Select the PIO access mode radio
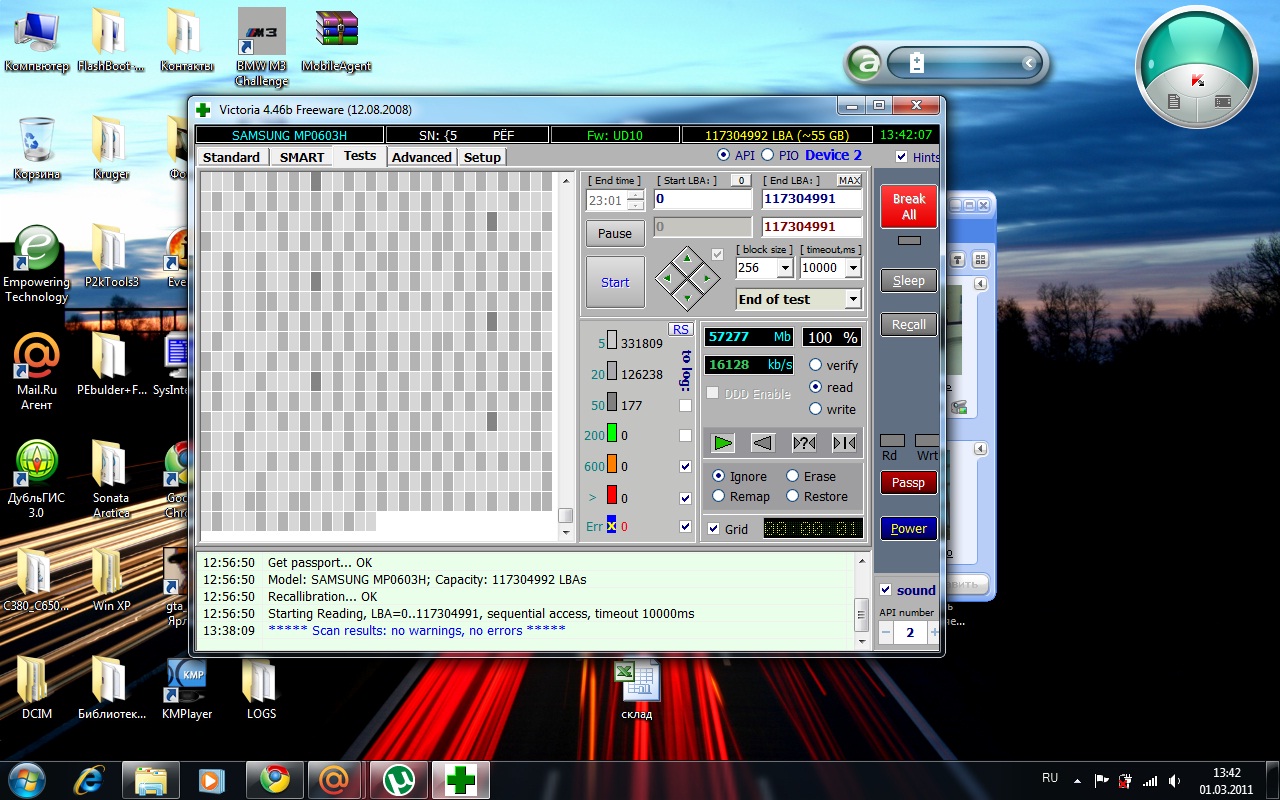The image size is (1280, 800). point(768,155)
